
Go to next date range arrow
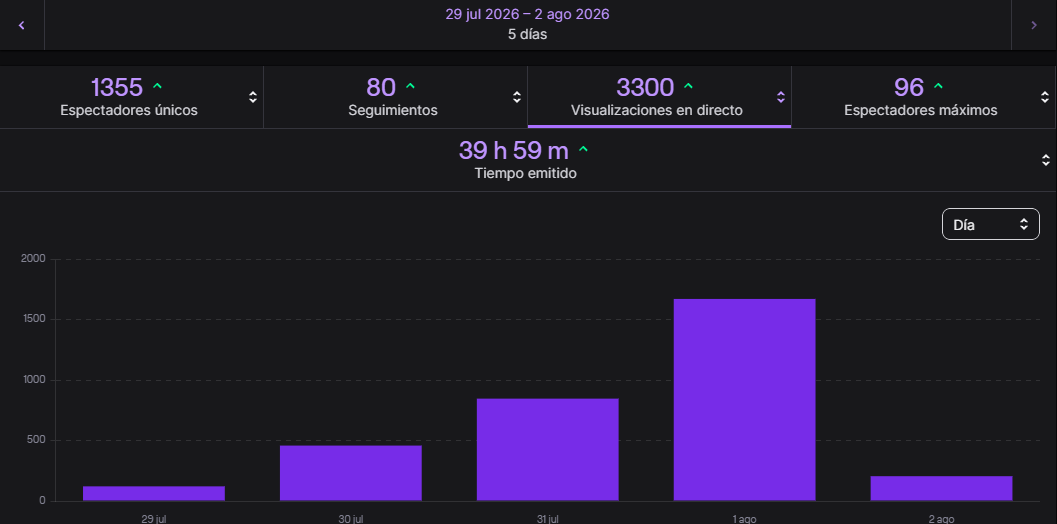tap(1034, 25)
